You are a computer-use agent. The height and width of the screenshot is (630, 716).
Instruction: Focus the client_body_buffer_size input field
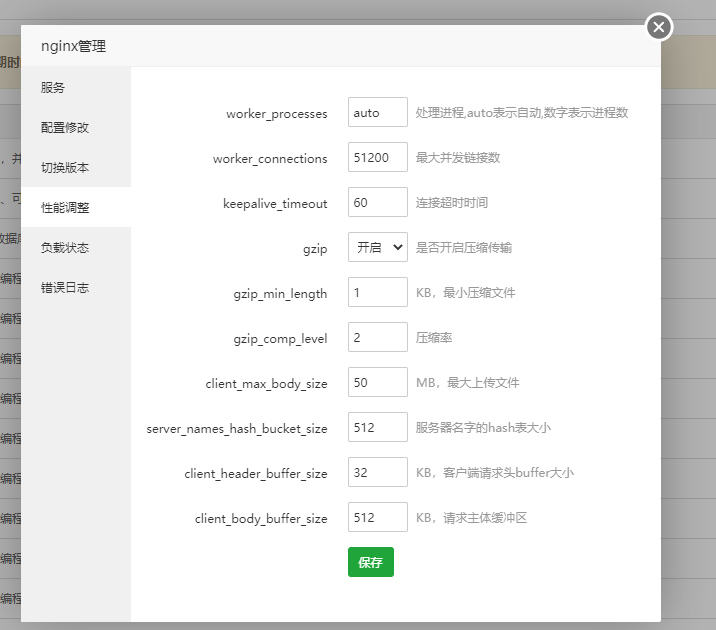(378, 517)
